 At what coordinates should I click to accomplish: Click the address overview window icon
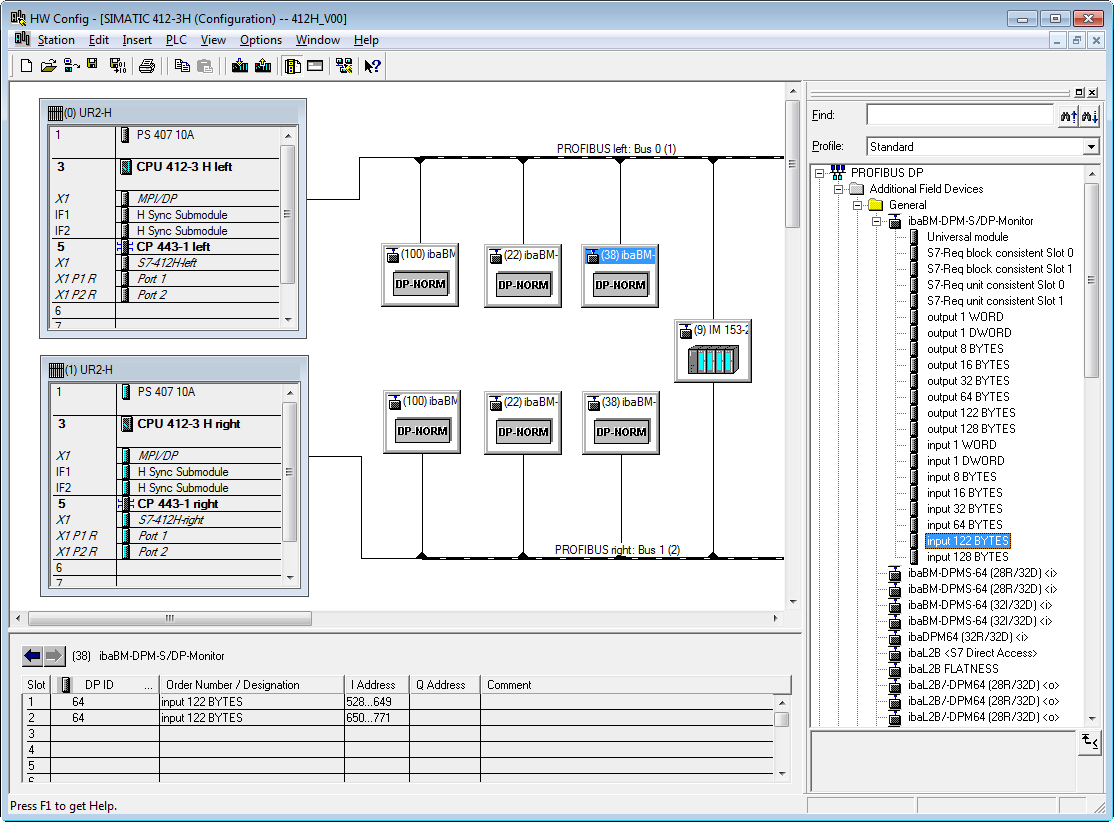point(315,66)
